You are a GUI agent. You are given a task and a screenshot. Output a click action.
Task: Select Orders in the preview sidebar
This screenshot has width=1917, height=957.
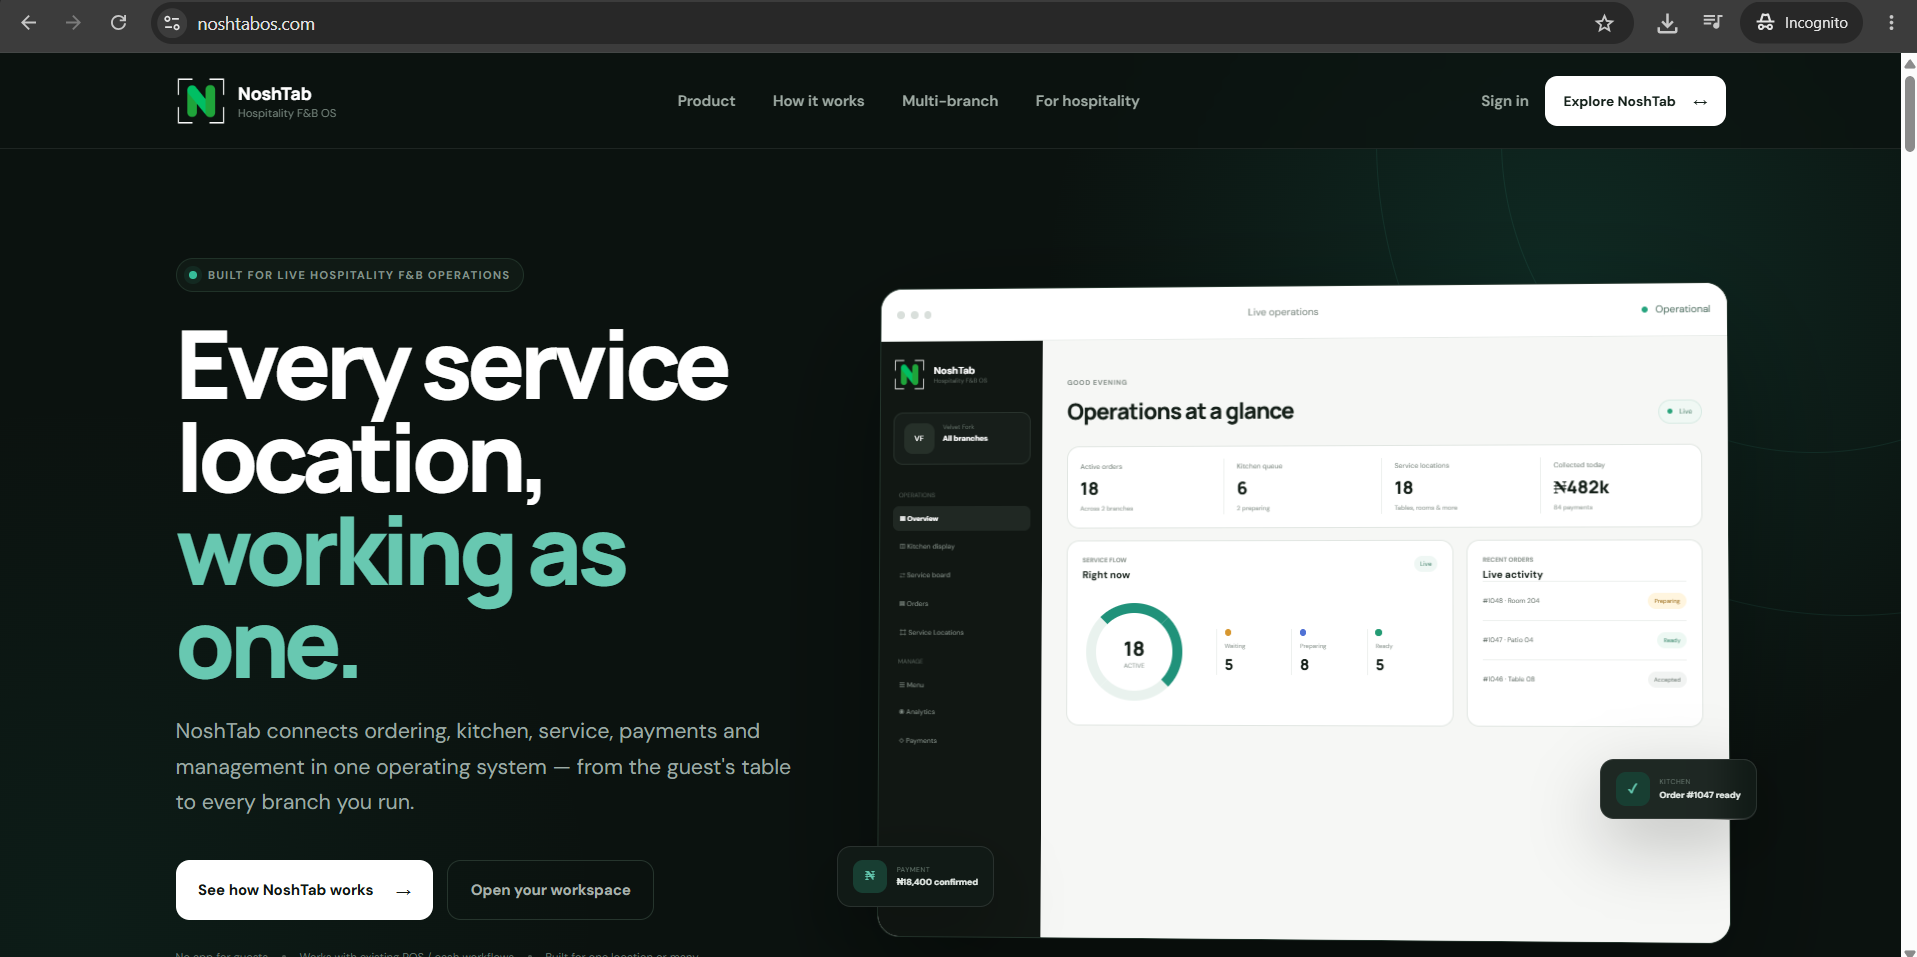click(x=915, y=604)
